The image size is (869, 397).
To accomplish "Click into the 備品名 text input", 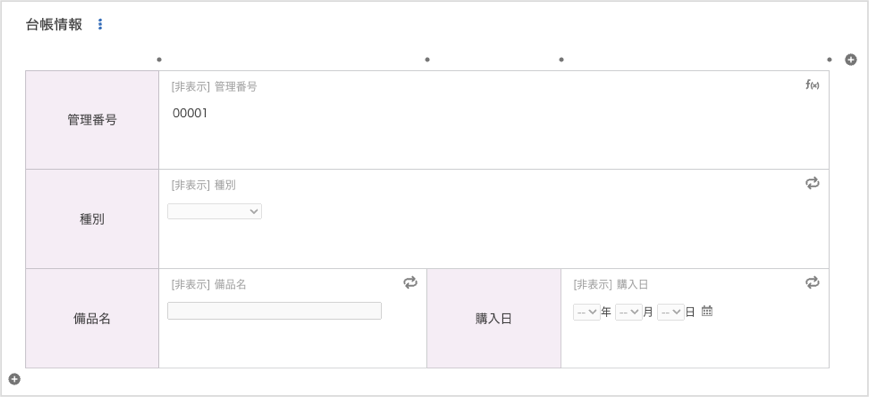I will [x=274, y=311].
